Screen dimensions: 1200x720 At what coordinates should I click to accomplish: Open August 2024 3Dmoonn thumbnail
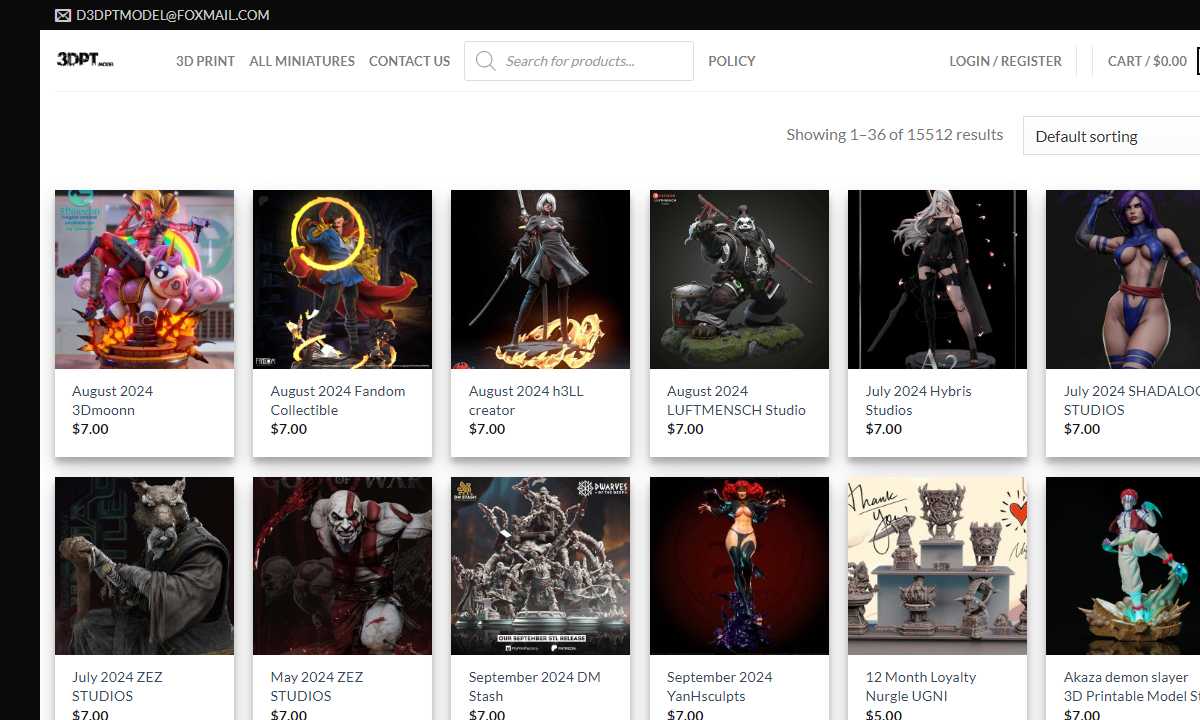tap(144, 279)
